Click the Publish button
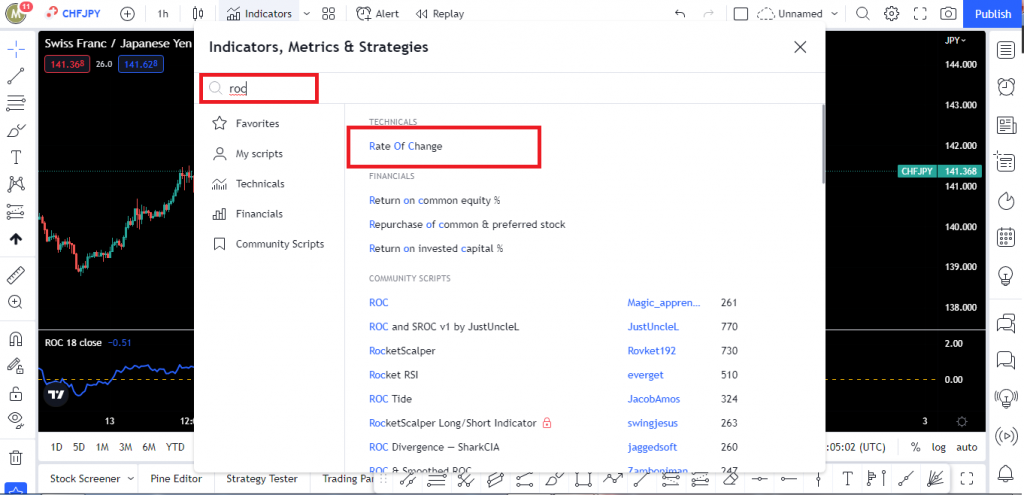 coord(993,14)
